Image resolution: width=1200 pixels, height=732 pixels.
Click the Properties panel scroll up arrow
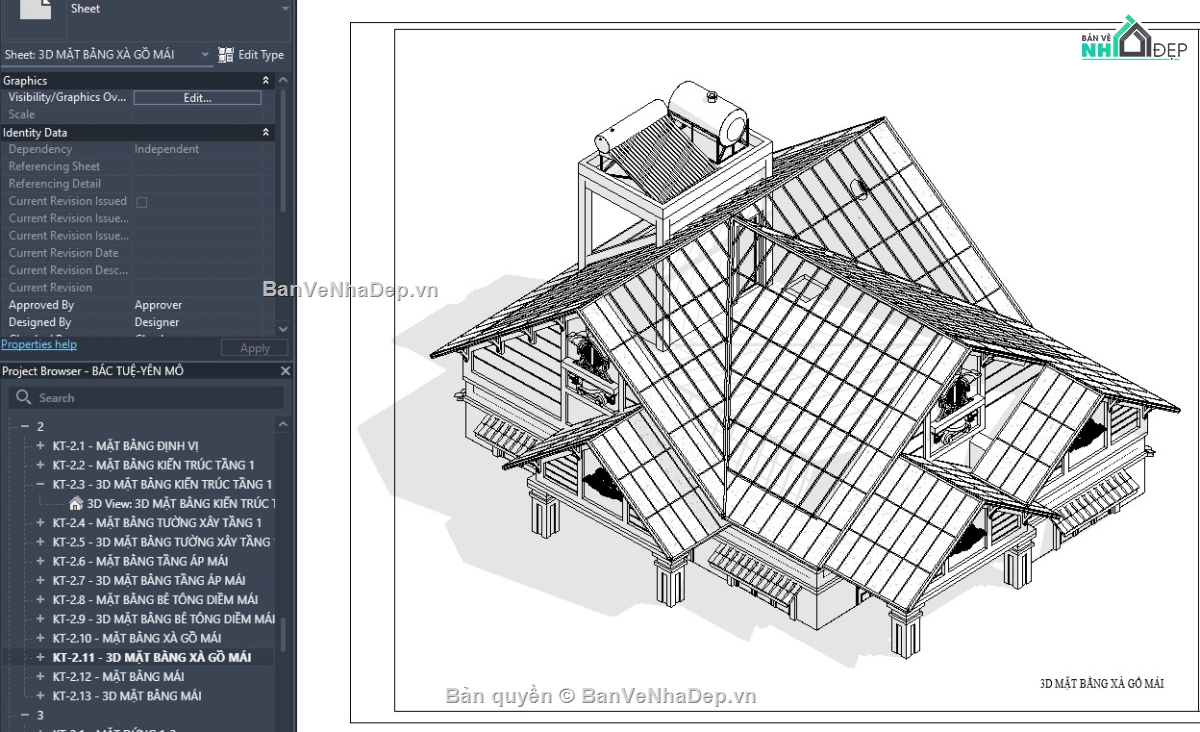click(283, 80)
